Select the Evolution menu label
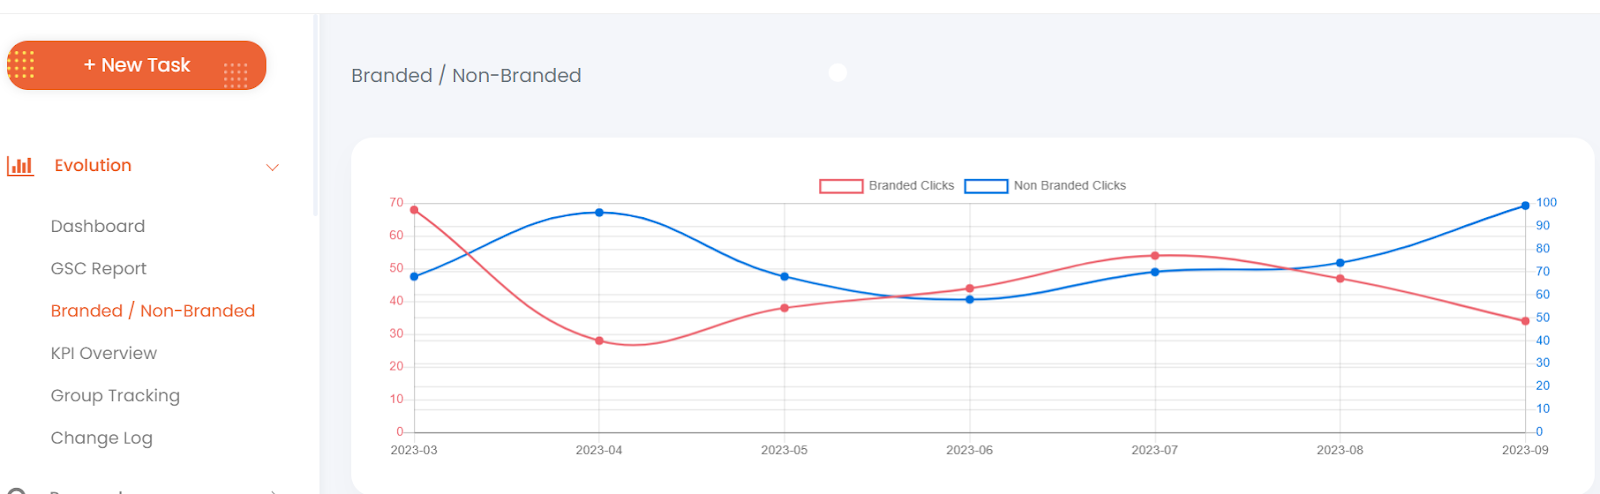The height and width of the screenshot is (494, 1600). point(93,166)
